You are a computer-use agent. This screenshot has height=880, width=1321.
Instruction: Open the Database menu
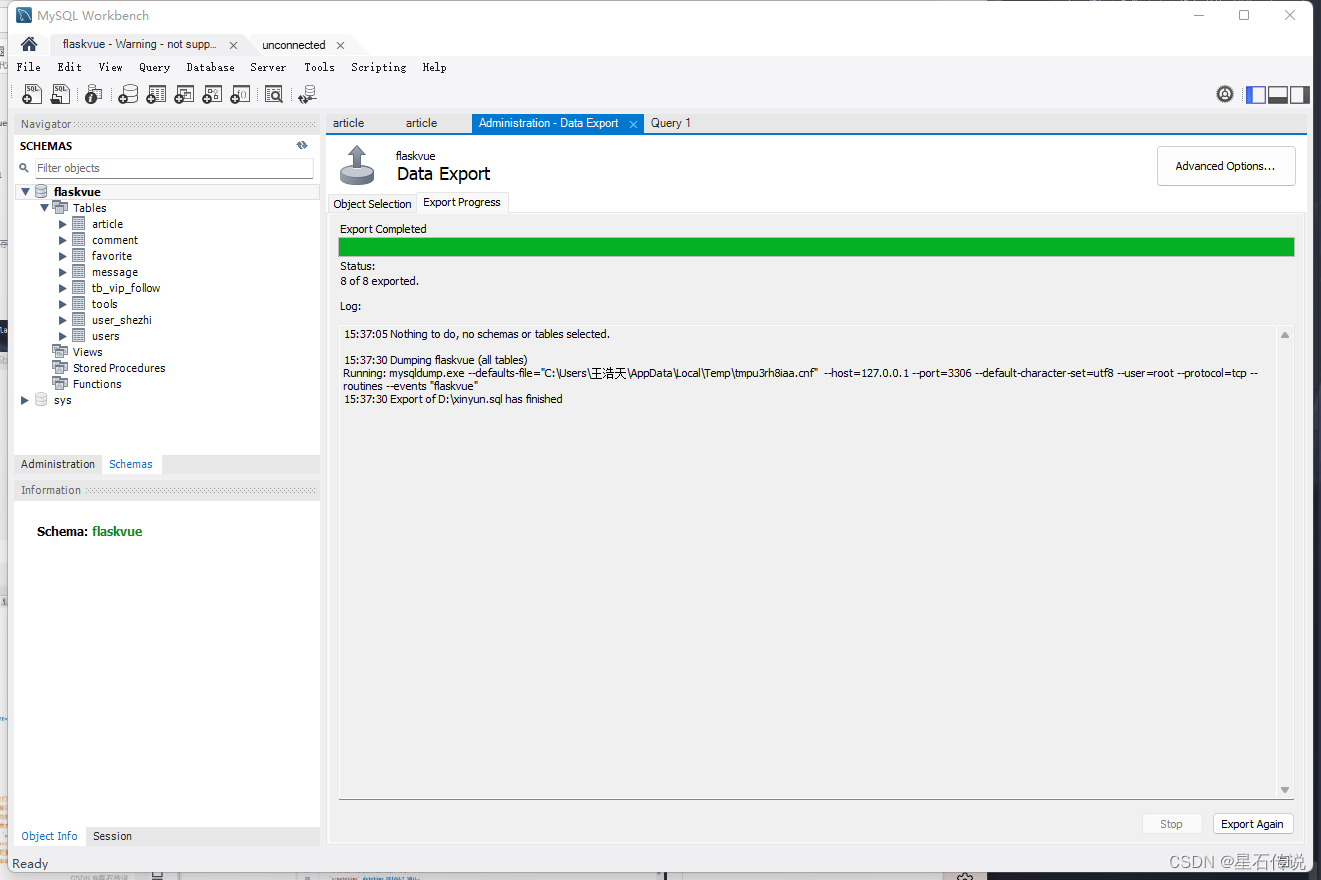(210, 67)
